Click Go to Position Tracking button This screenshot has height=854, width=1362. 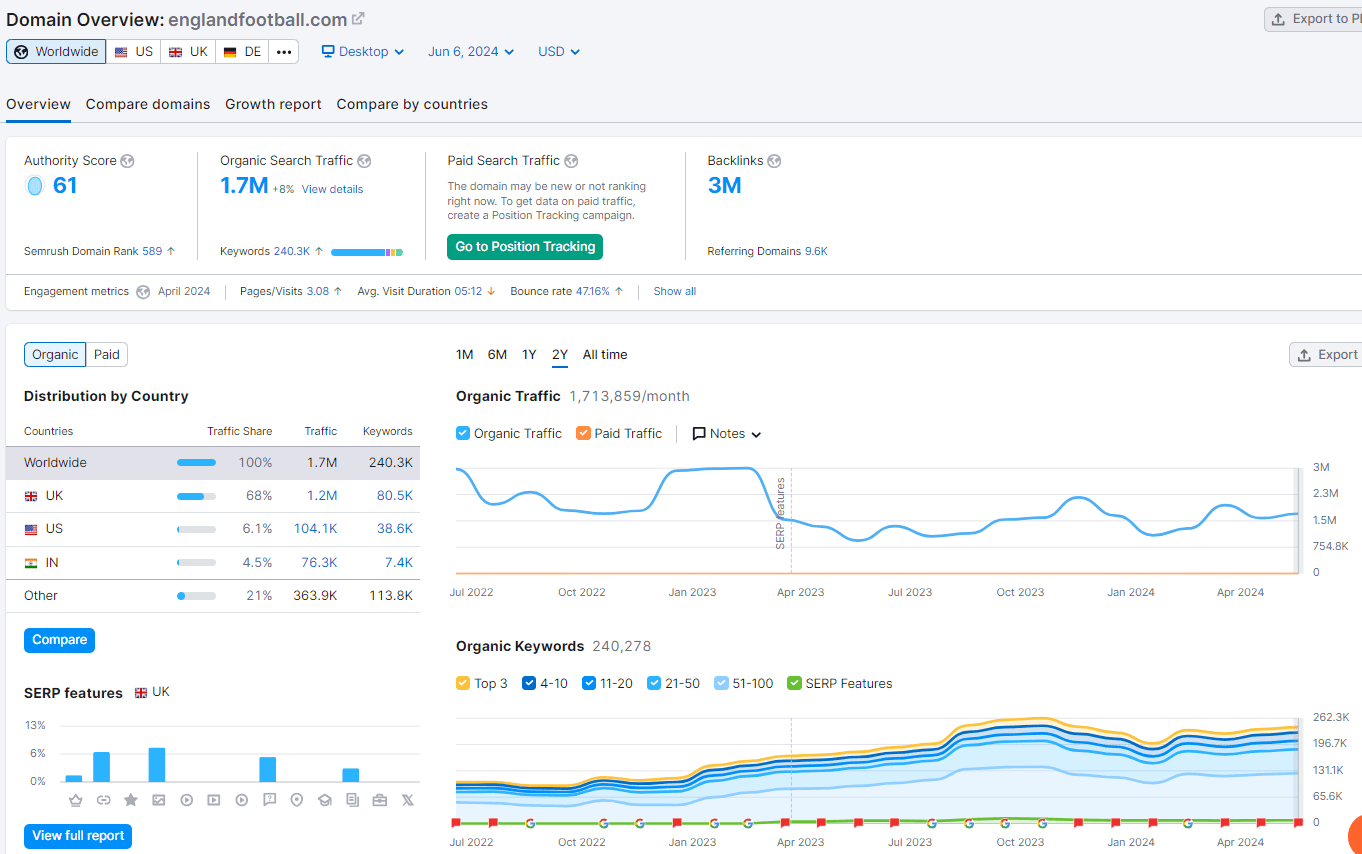(525, 247)
